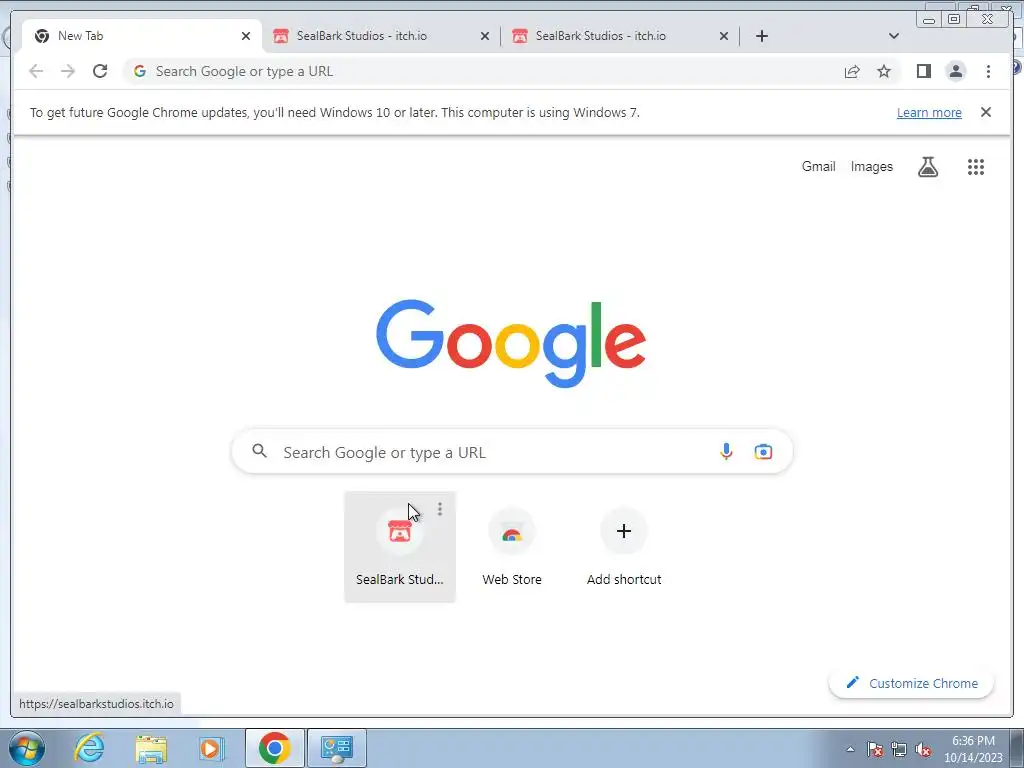The width and height of the screenshot is (1024, 768).
Task: Open the Windows Start menu
Action: [27, 748]
